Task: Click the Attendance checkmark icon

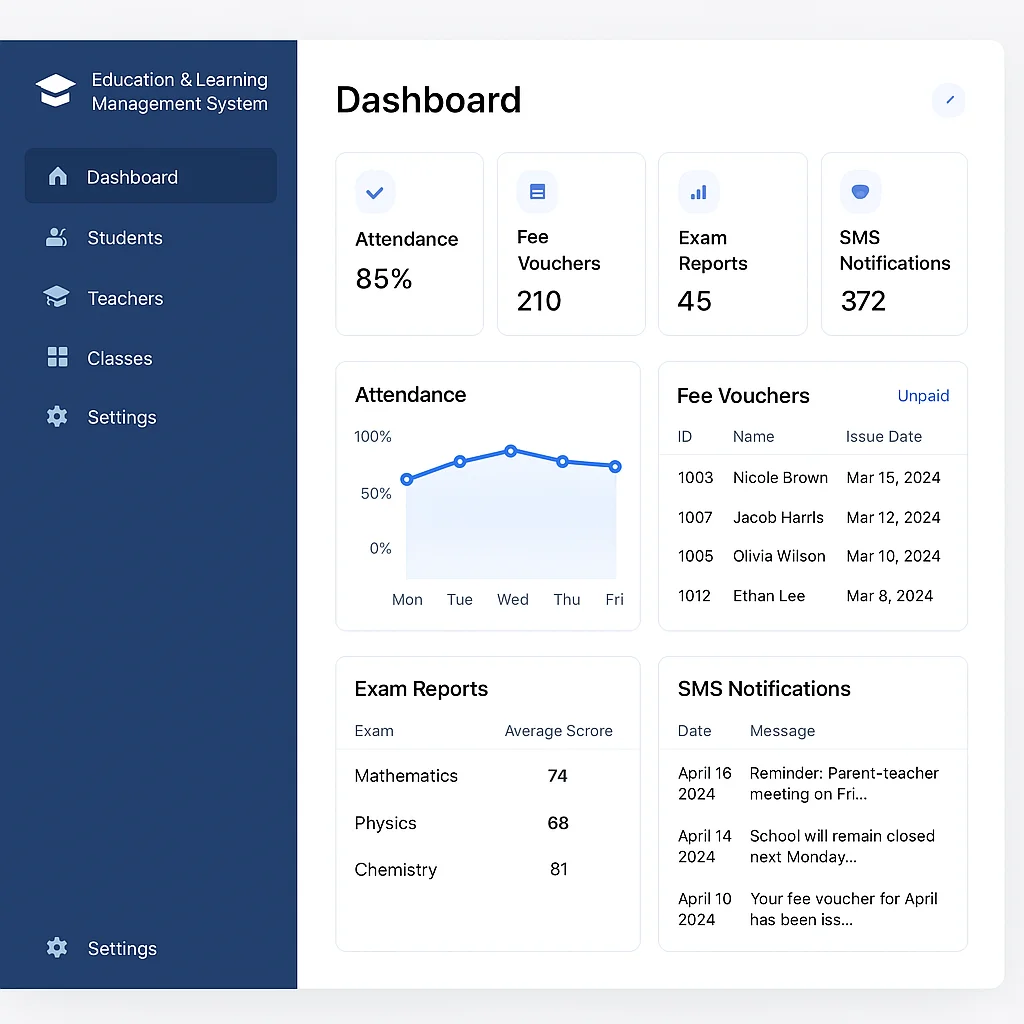Action: (x=374, y=192)
